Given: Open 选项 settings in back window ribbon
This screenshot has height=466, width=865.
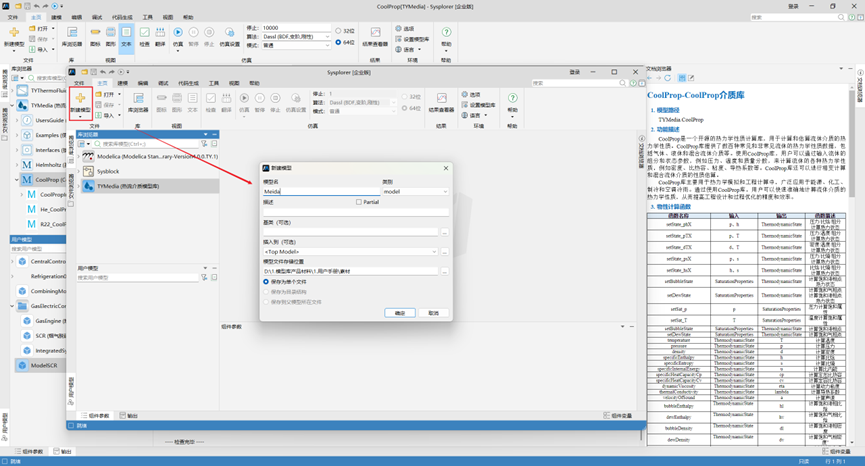Looking at the screenshot, I should point(404,29).
